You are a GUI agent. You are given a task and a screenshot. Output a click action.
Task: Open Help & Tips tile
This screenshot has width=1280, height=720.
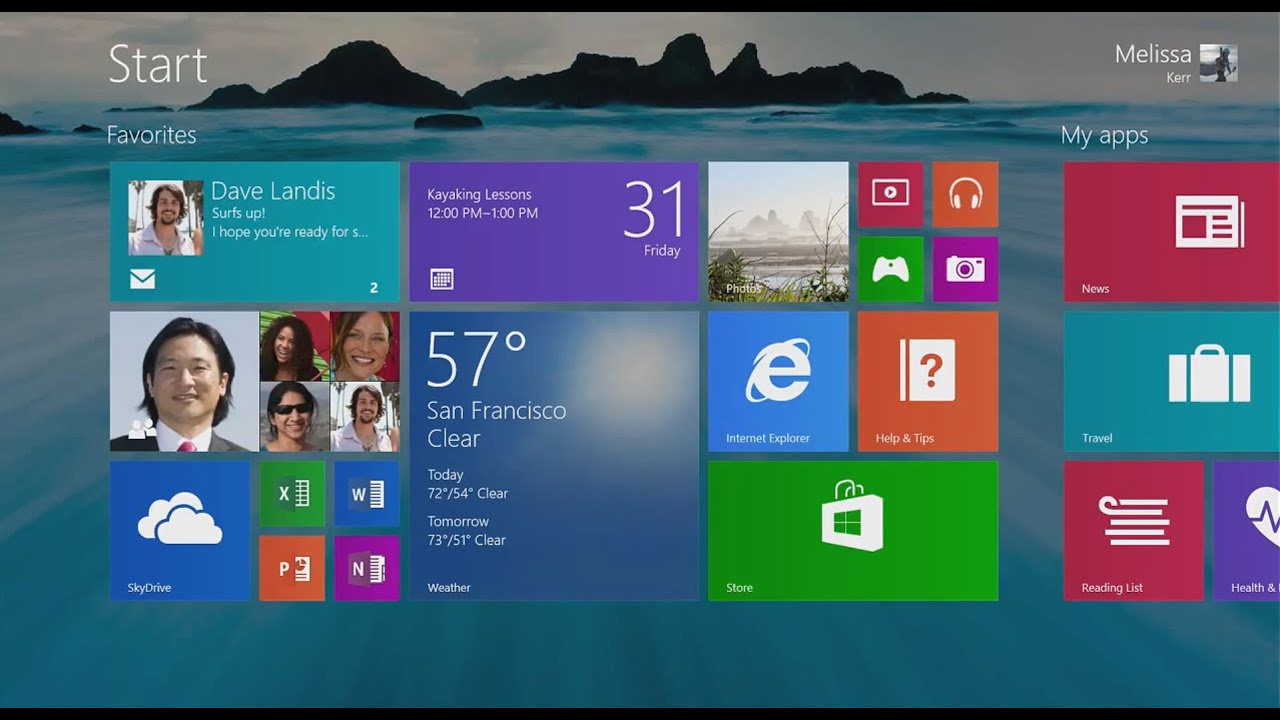click(928, 381)
